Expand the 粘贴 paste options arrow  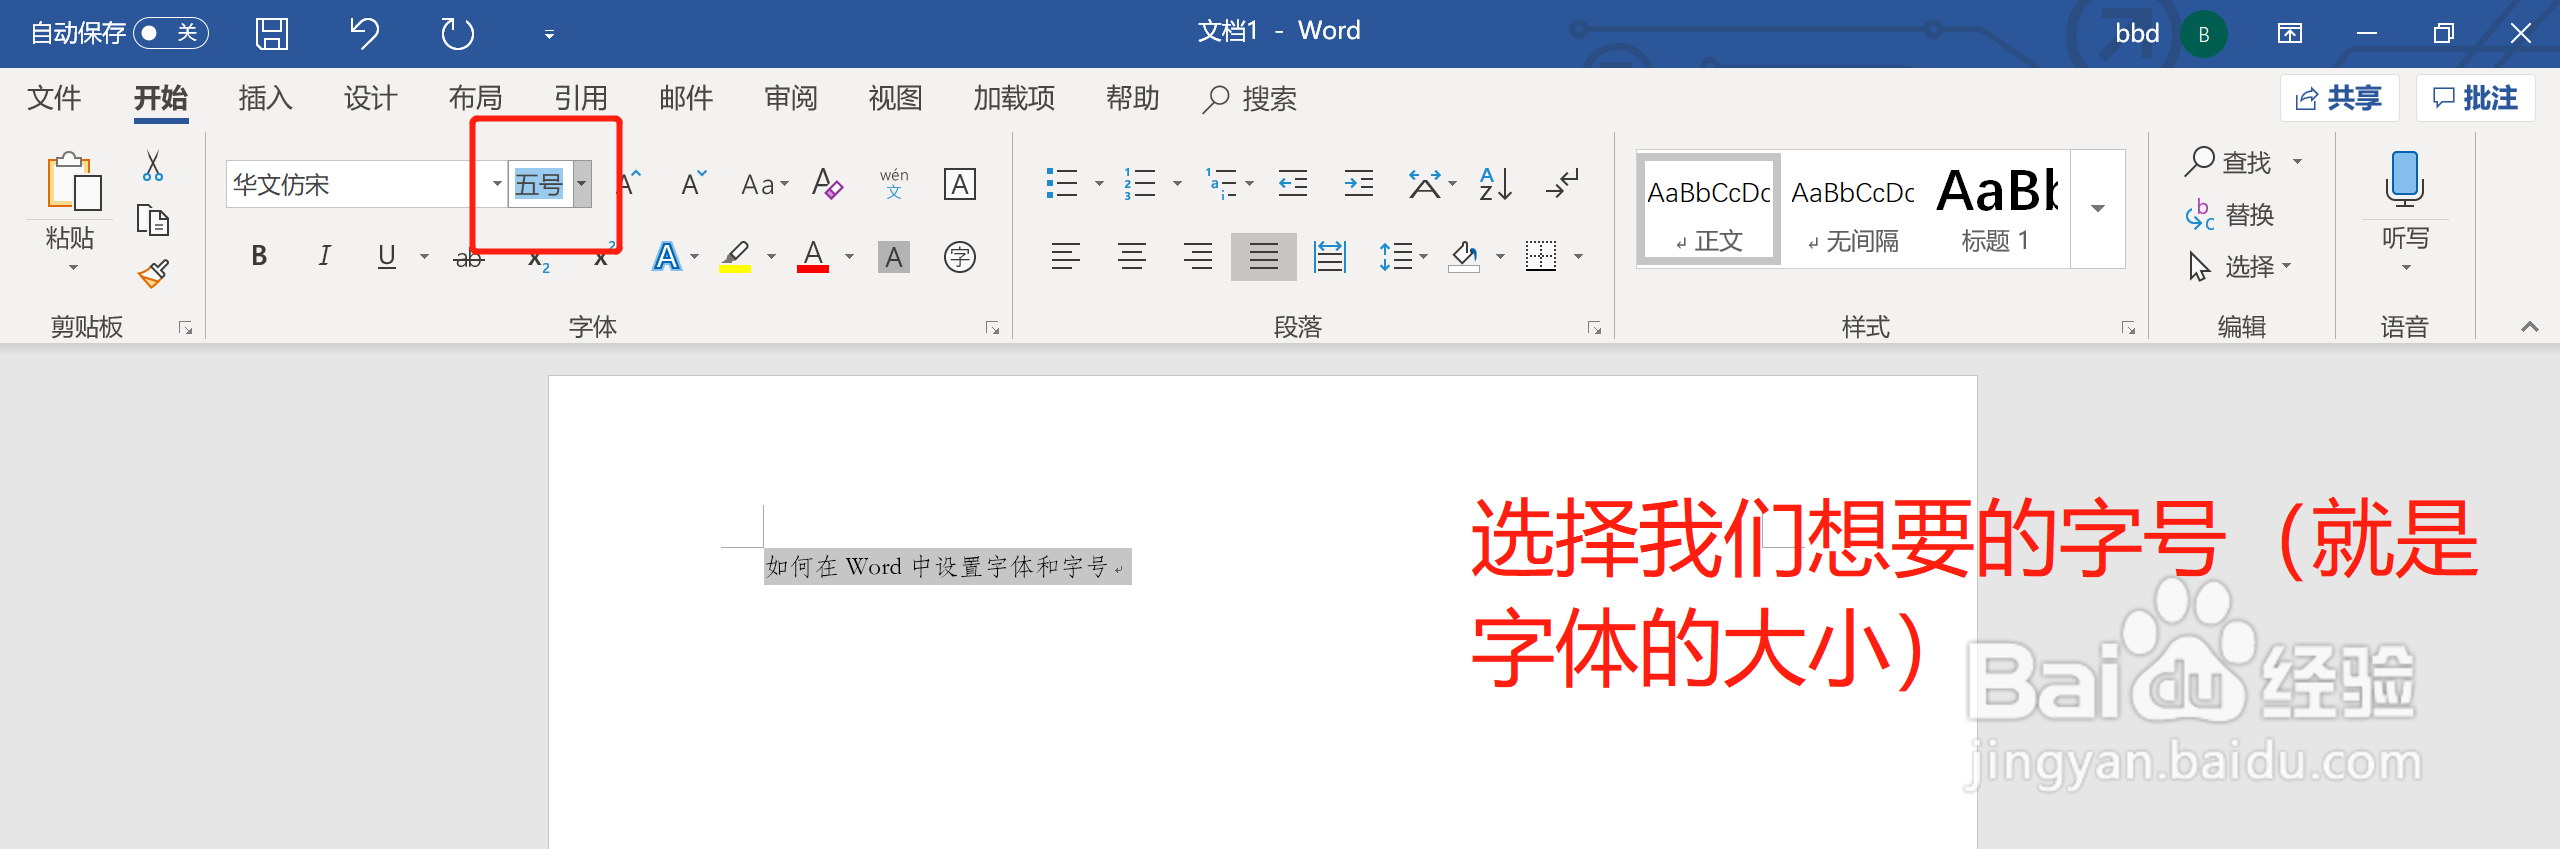(72, 267)
